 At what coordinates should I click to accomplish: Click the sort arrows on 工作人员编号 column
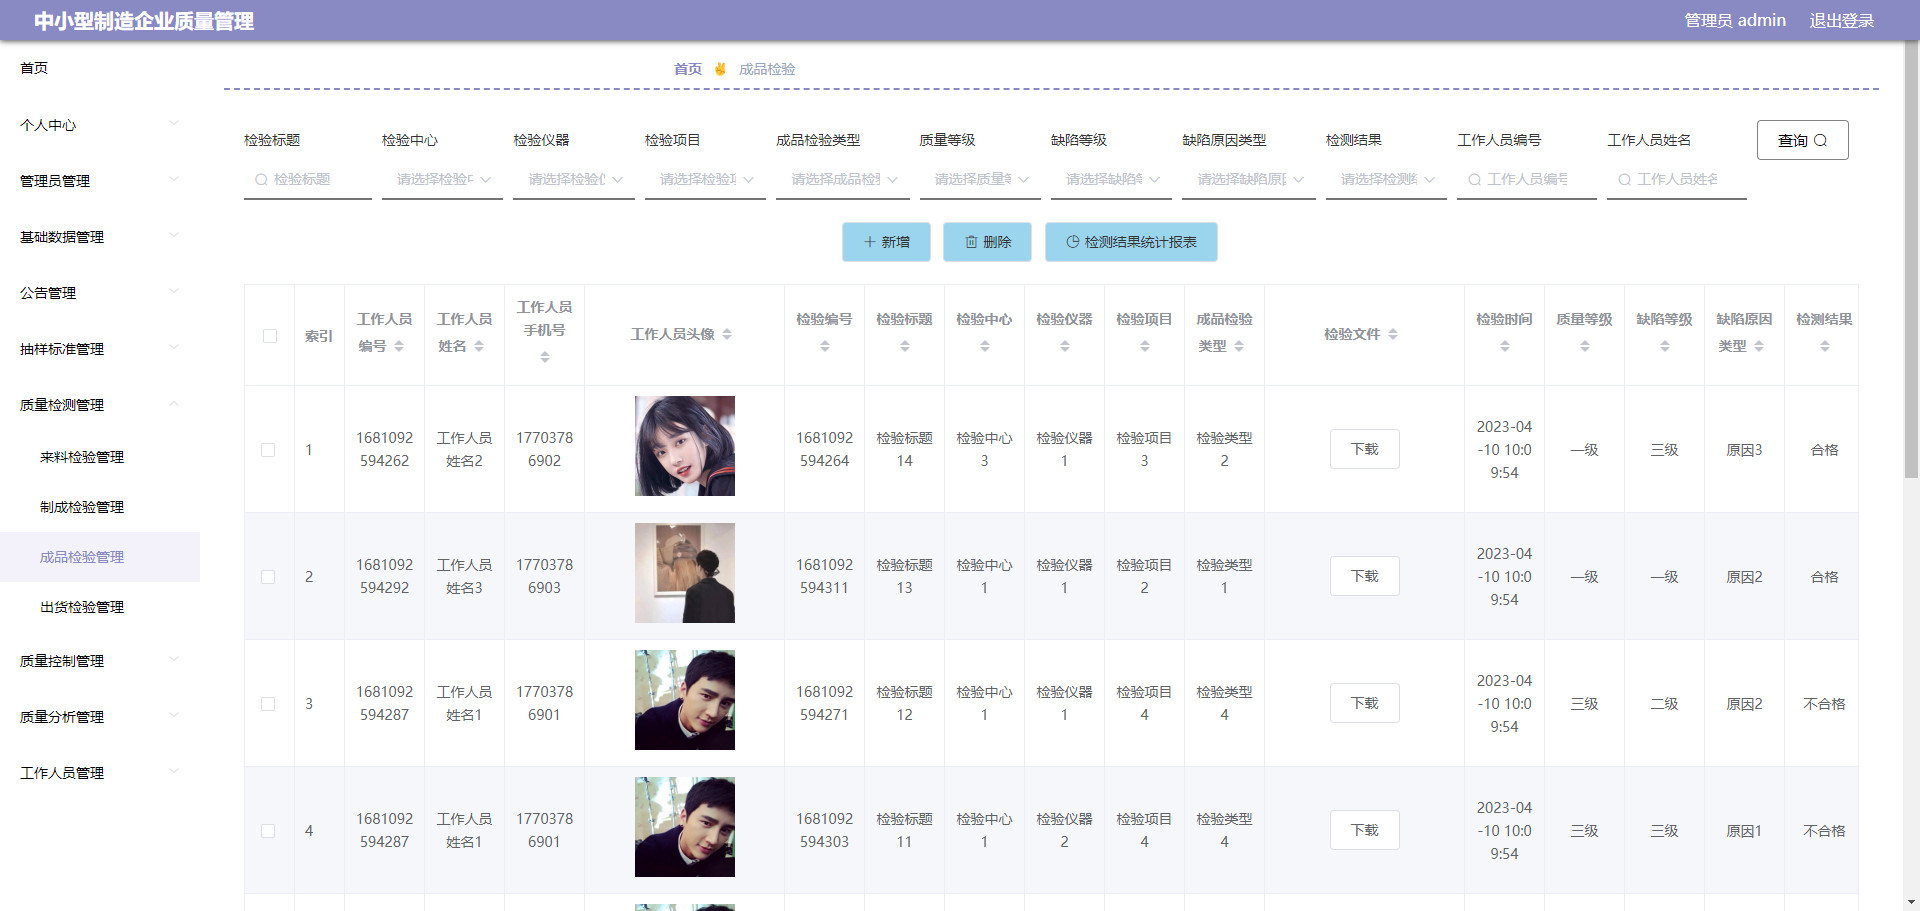point(399,346)
